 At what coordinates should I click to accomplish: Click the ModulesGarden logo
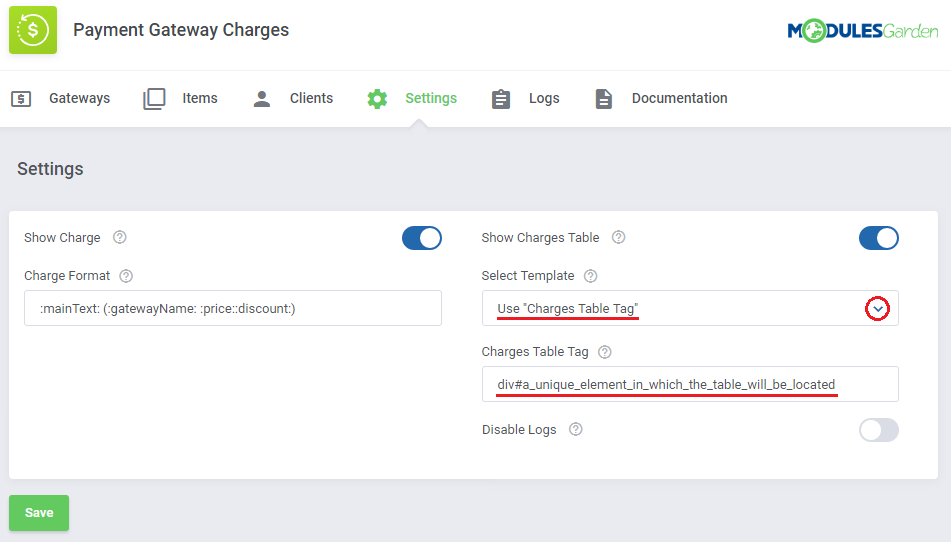862,30
